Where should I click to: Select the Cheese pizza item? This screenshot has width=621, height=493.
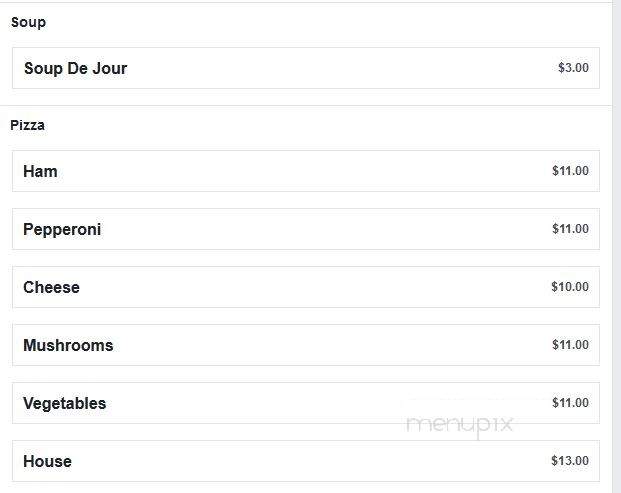(306, 287)
